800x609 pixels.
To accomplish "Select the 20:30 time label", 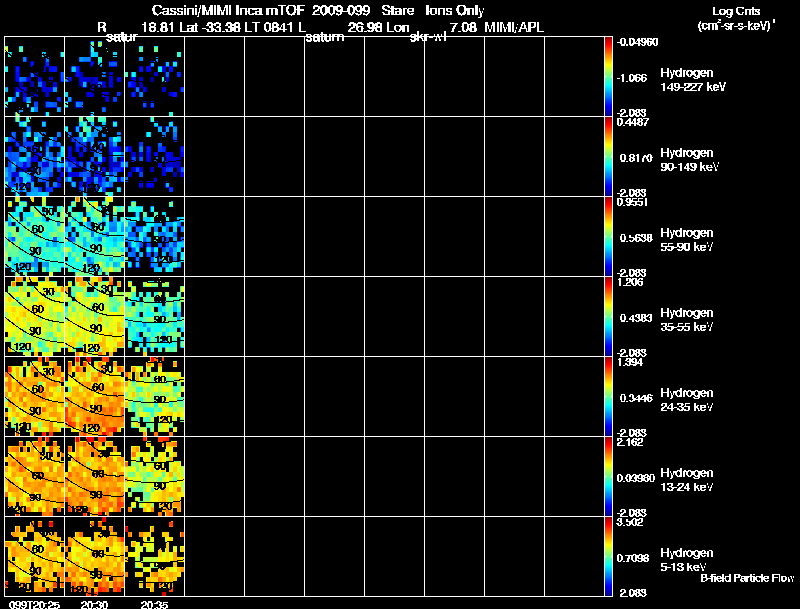I will point(94,603).
